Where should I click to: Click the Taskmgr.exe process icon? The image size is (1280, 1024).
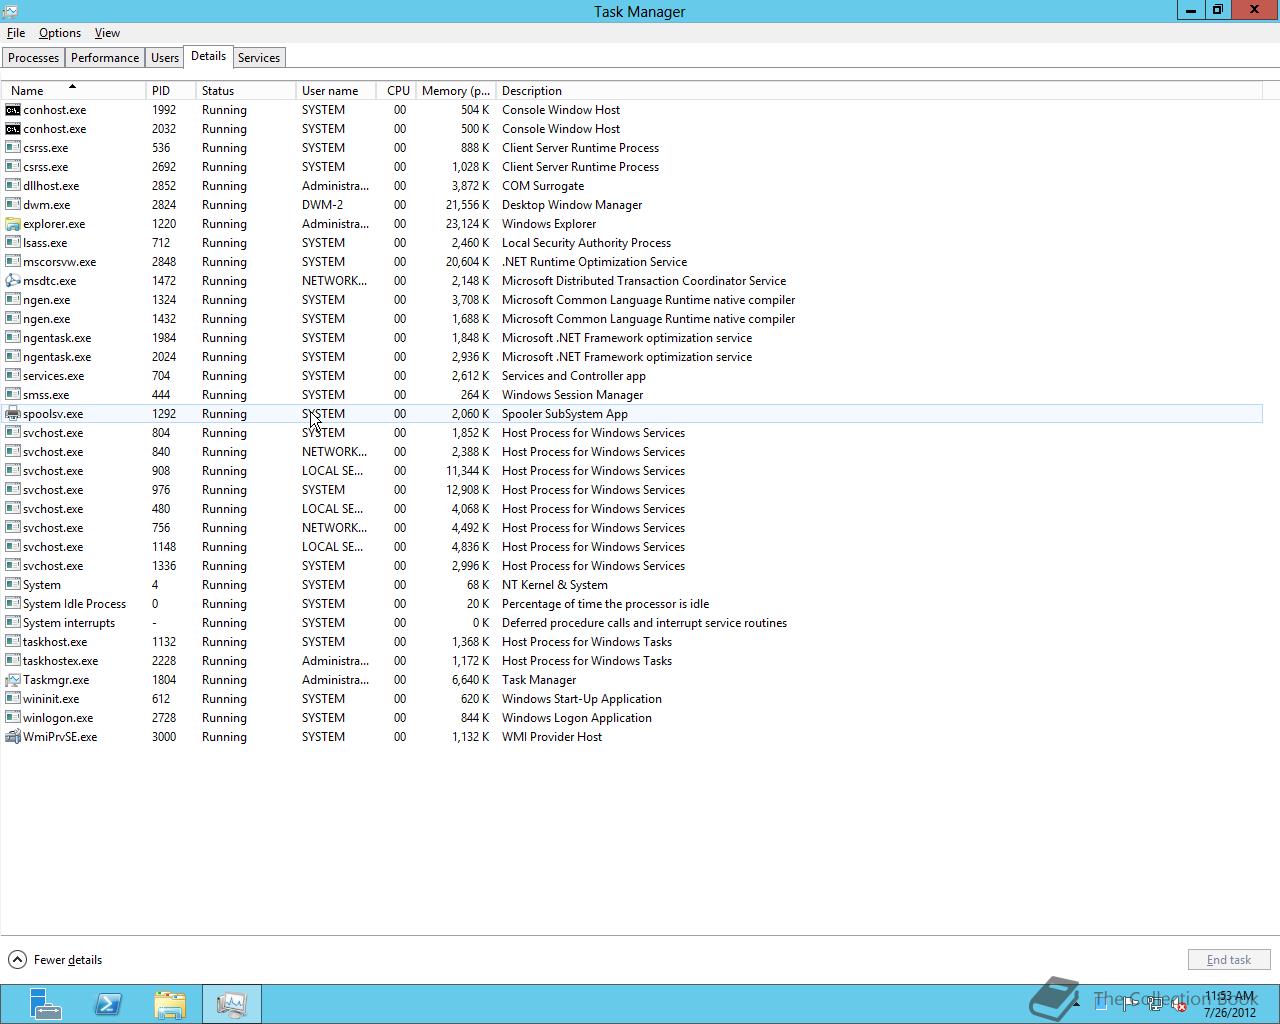pyautogui.click(x=12, y=680)
